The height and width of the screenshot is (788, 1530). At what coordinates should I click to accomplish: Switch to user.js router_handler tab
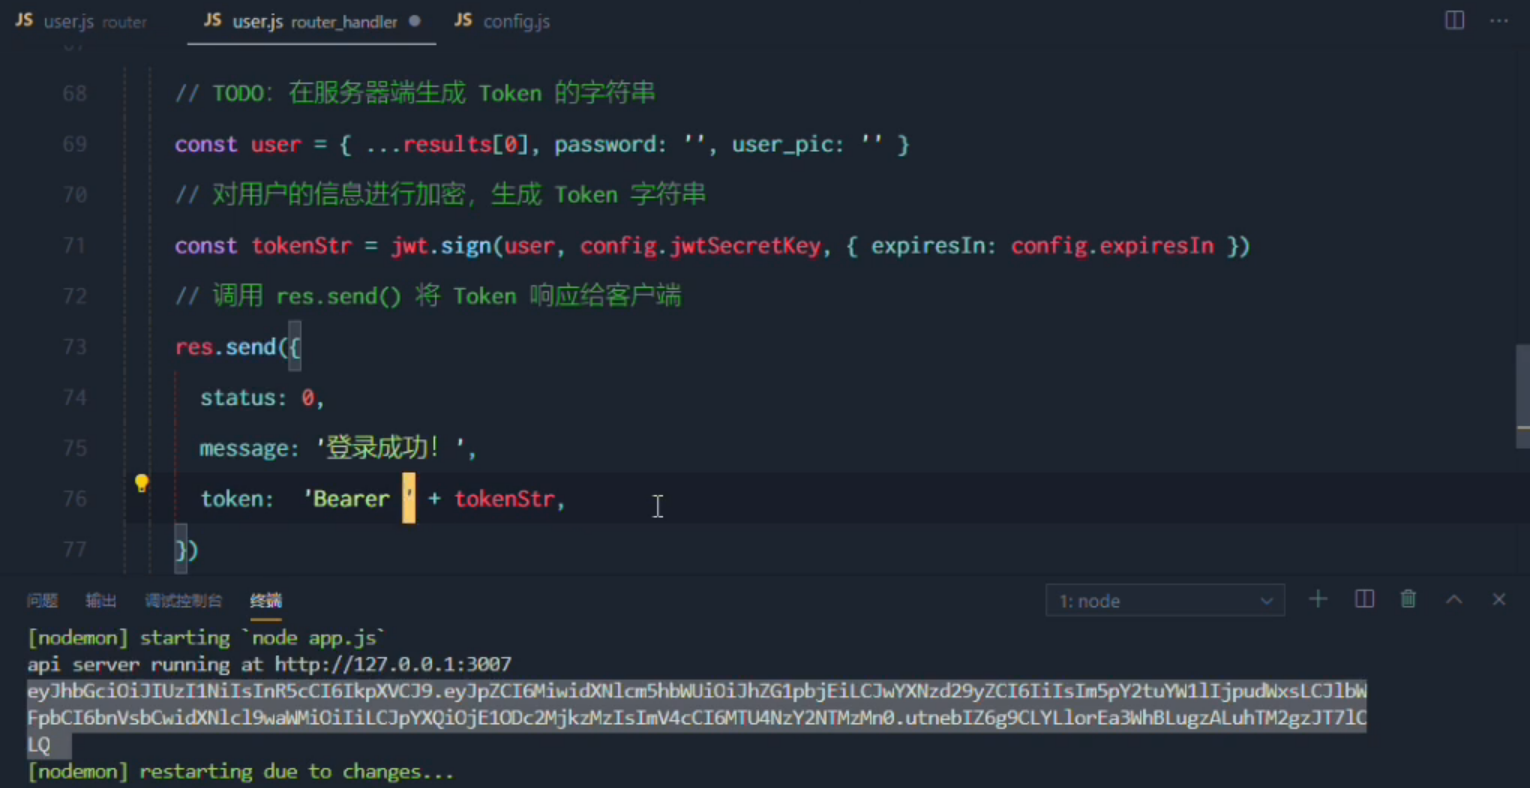(x=312, y=21)
